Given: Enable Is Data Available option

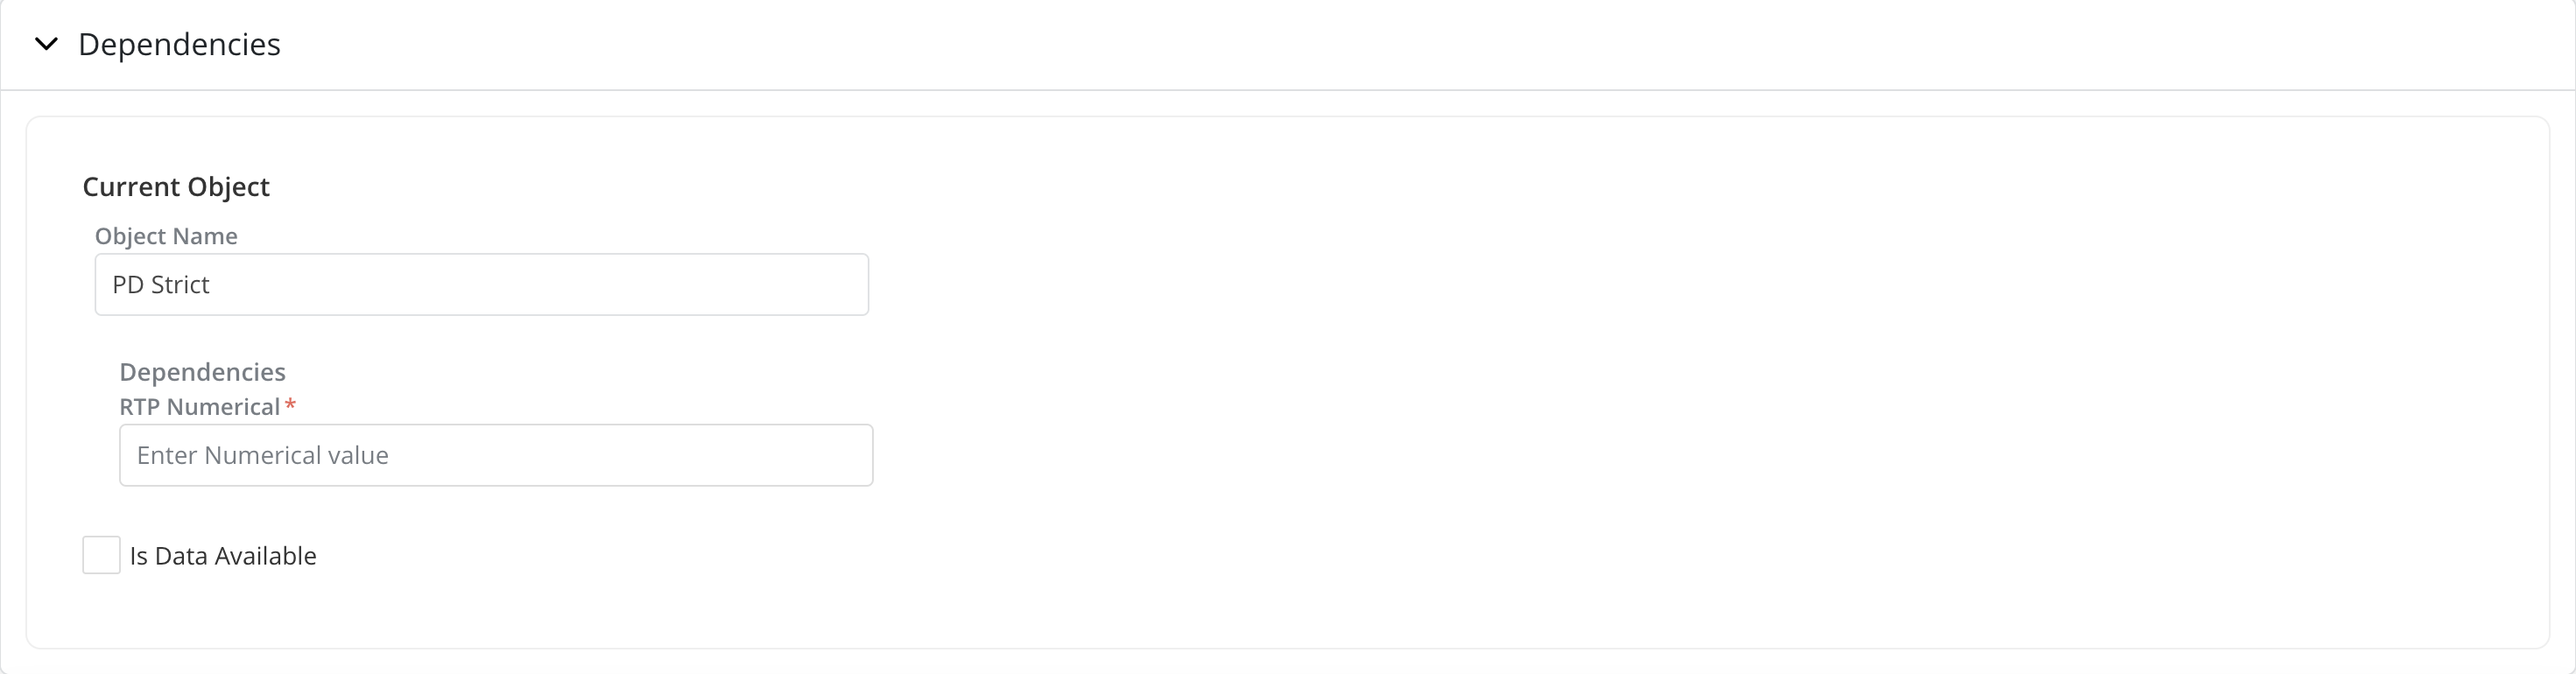Looking at the screenshot, I should [101, 555].
